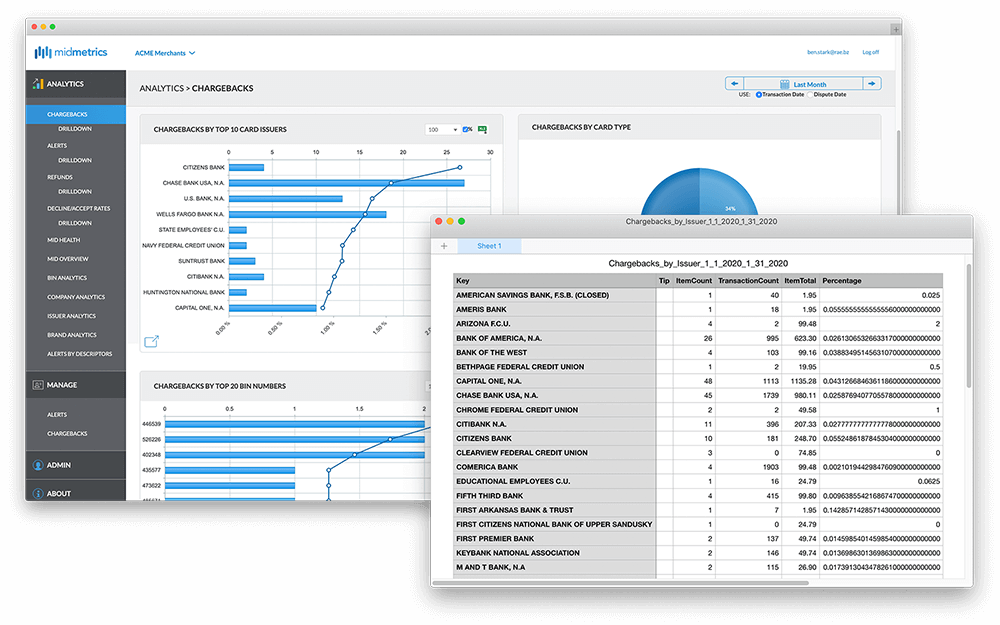Click the Admin user icon in sidebar
Viewport: 1000px width, 625px height.
pyautogui.click(x=38, y=465)
